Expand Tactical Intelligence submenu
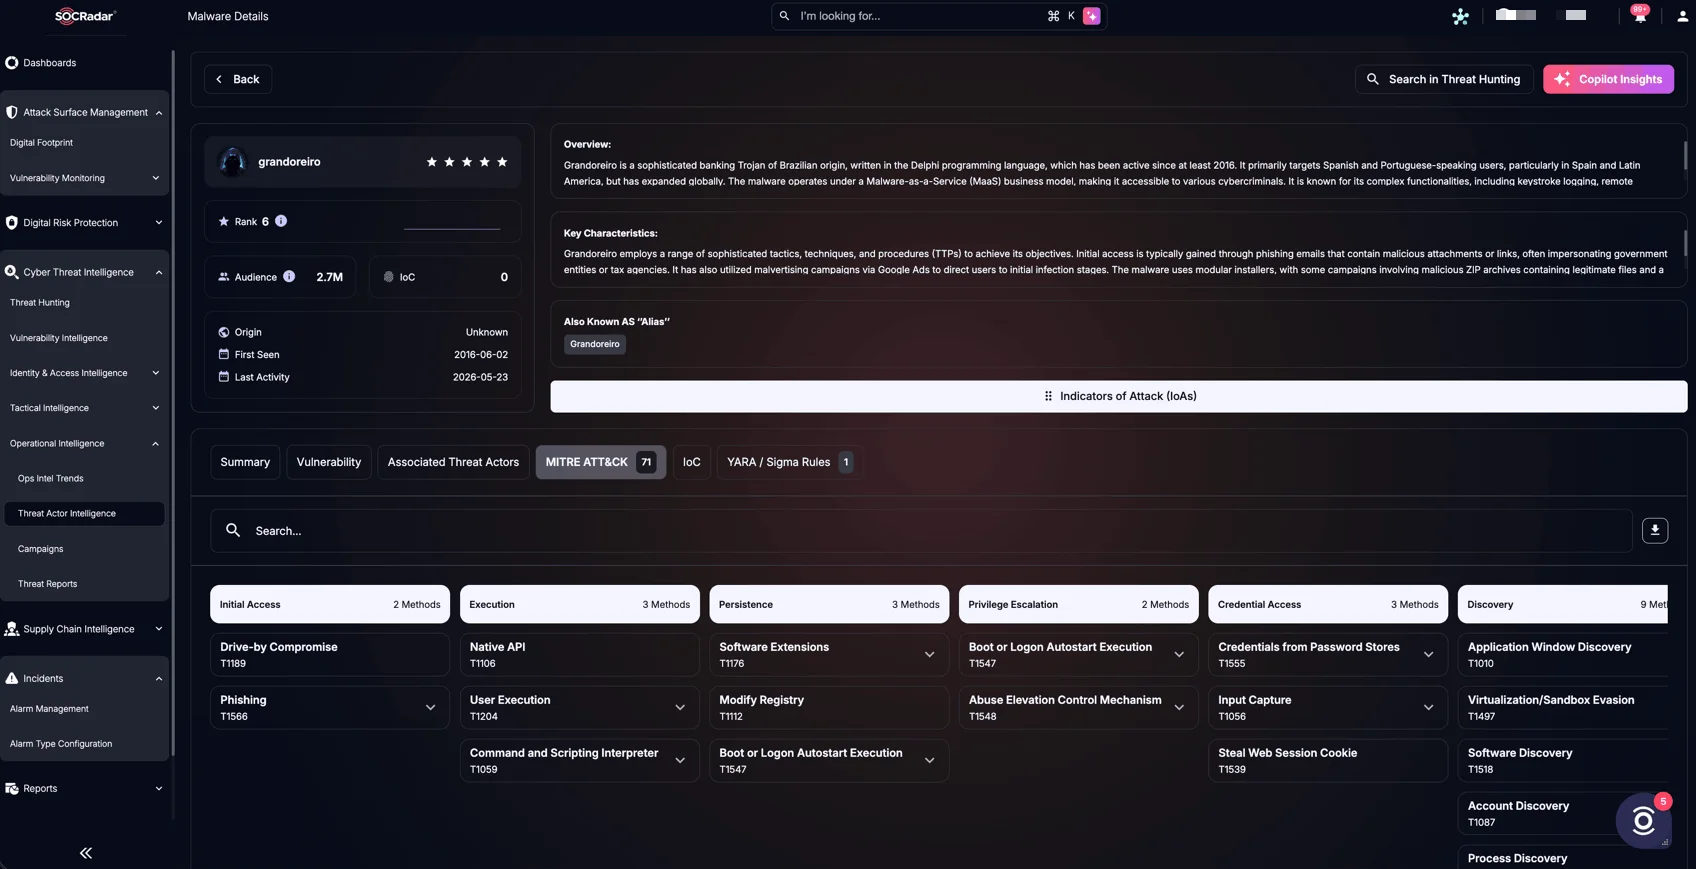 (155, 408)
